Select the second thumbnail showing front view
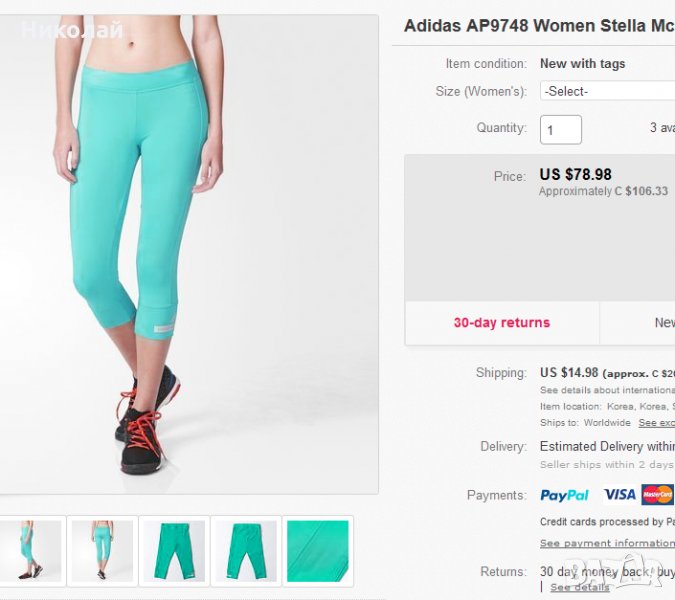675x600 pixels. [x=102, y=550]
